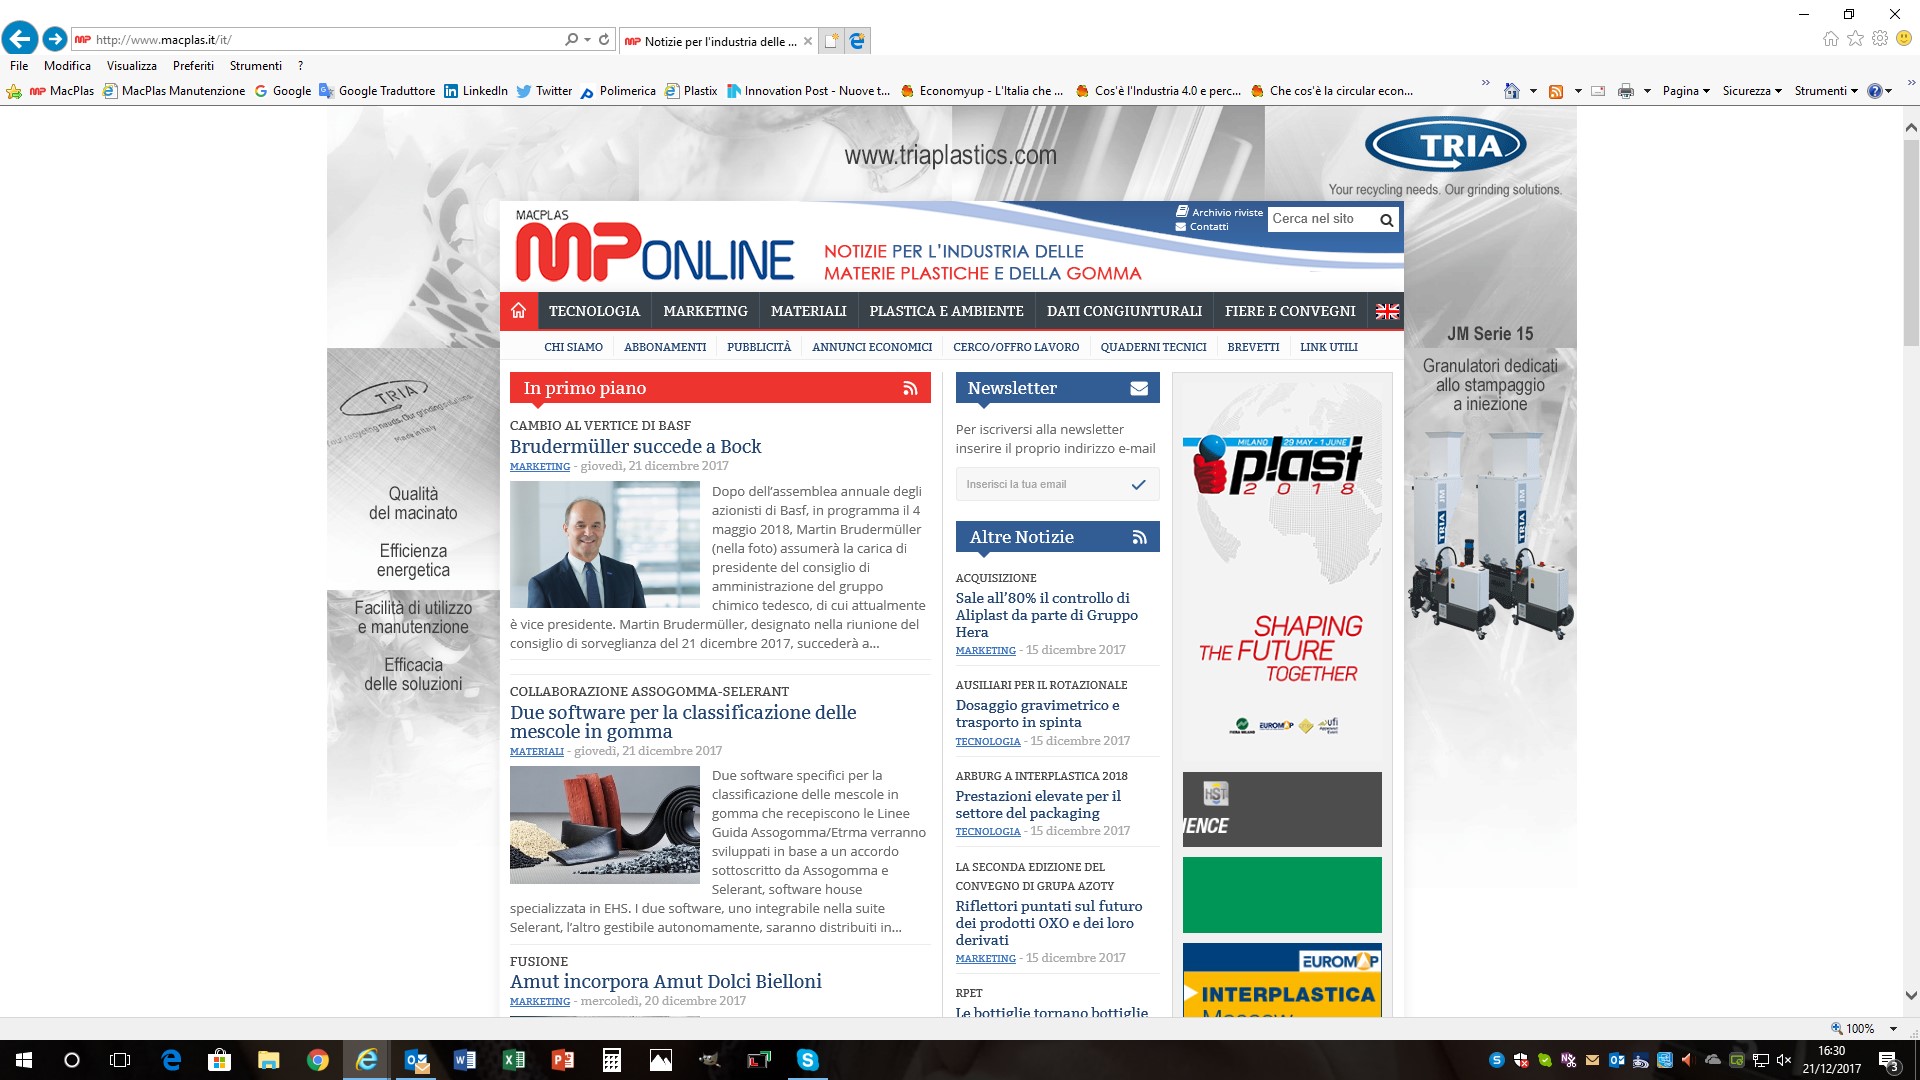Select the FIERE E CONVEGNI nav item

point(1290,311)
